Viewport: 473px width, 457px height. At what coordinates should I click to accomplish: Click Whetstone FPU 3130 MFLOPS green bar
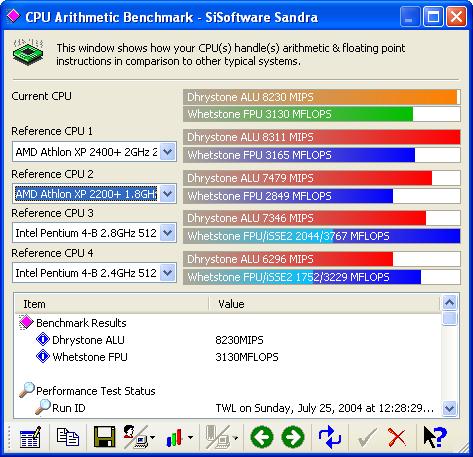click(x=322, y=114)
